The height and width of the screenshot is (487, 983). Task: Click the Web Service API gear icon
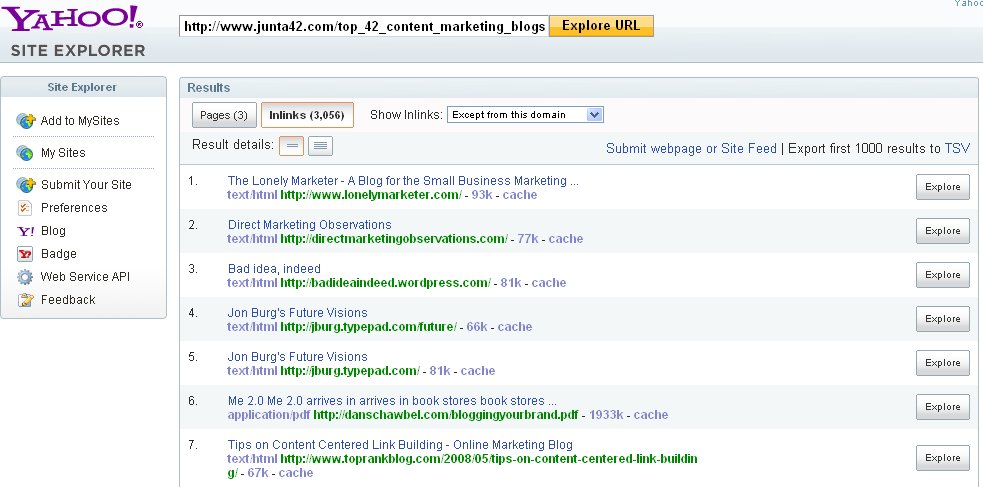click(x=24, y=277)
